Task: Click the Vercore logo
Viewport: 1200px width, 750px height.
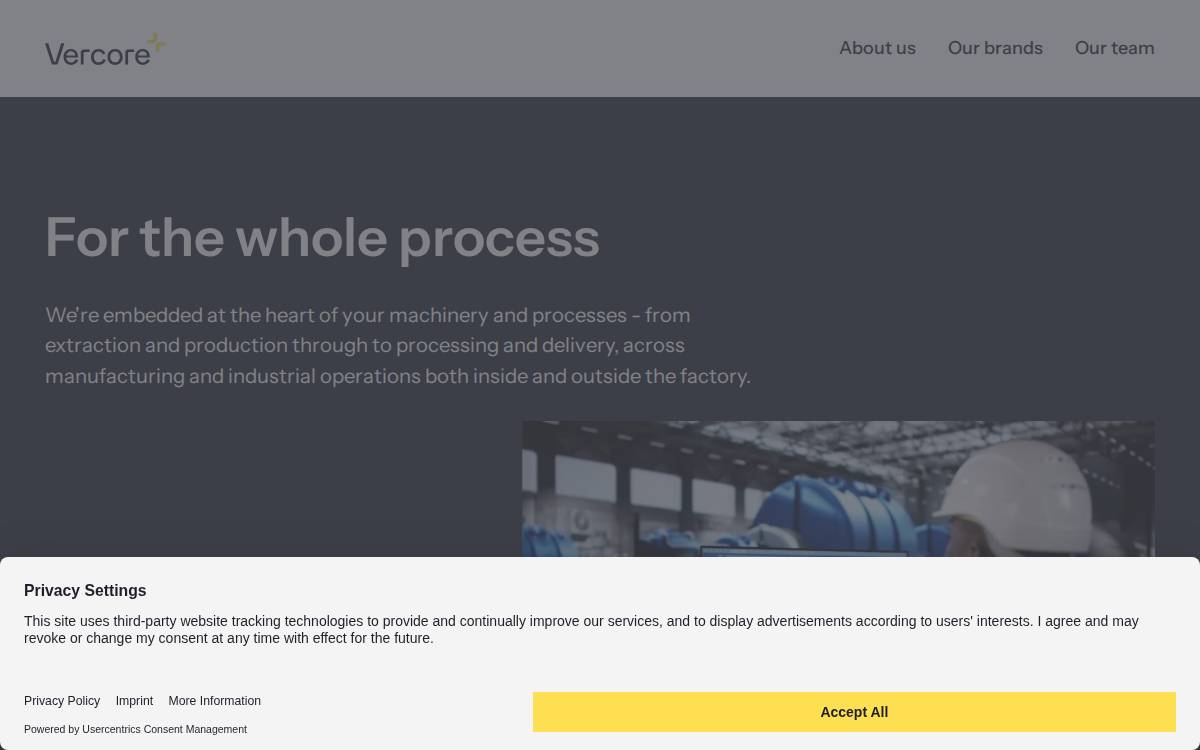Action: click(105, 49)
